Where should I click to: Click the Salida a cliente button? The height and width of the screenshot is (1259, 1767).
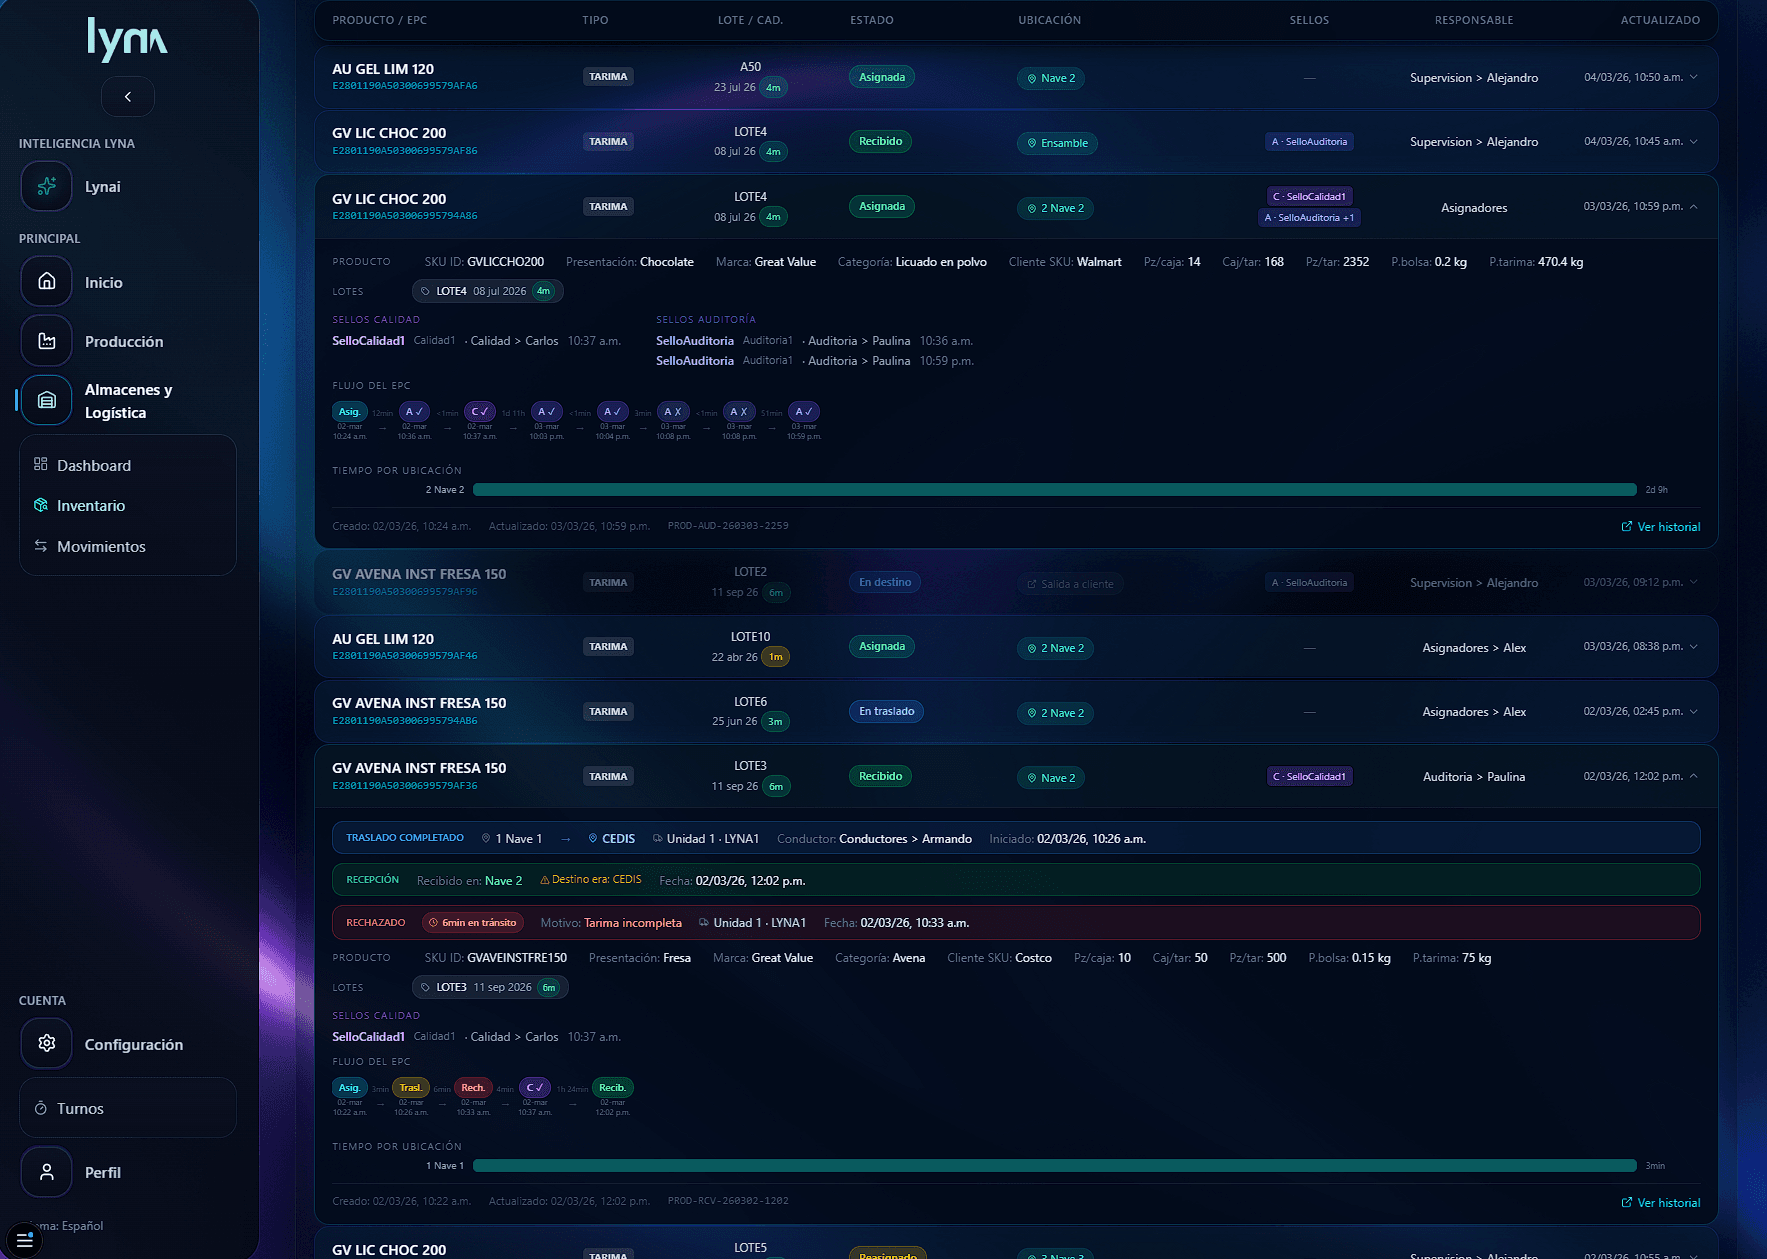tap(1070, 583)
